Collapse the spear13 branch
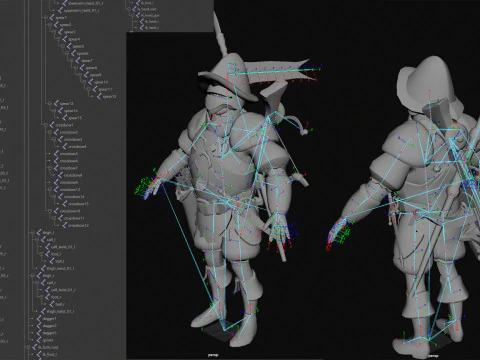480x360 pixels. pyautogui.click(x=49, y=104)
